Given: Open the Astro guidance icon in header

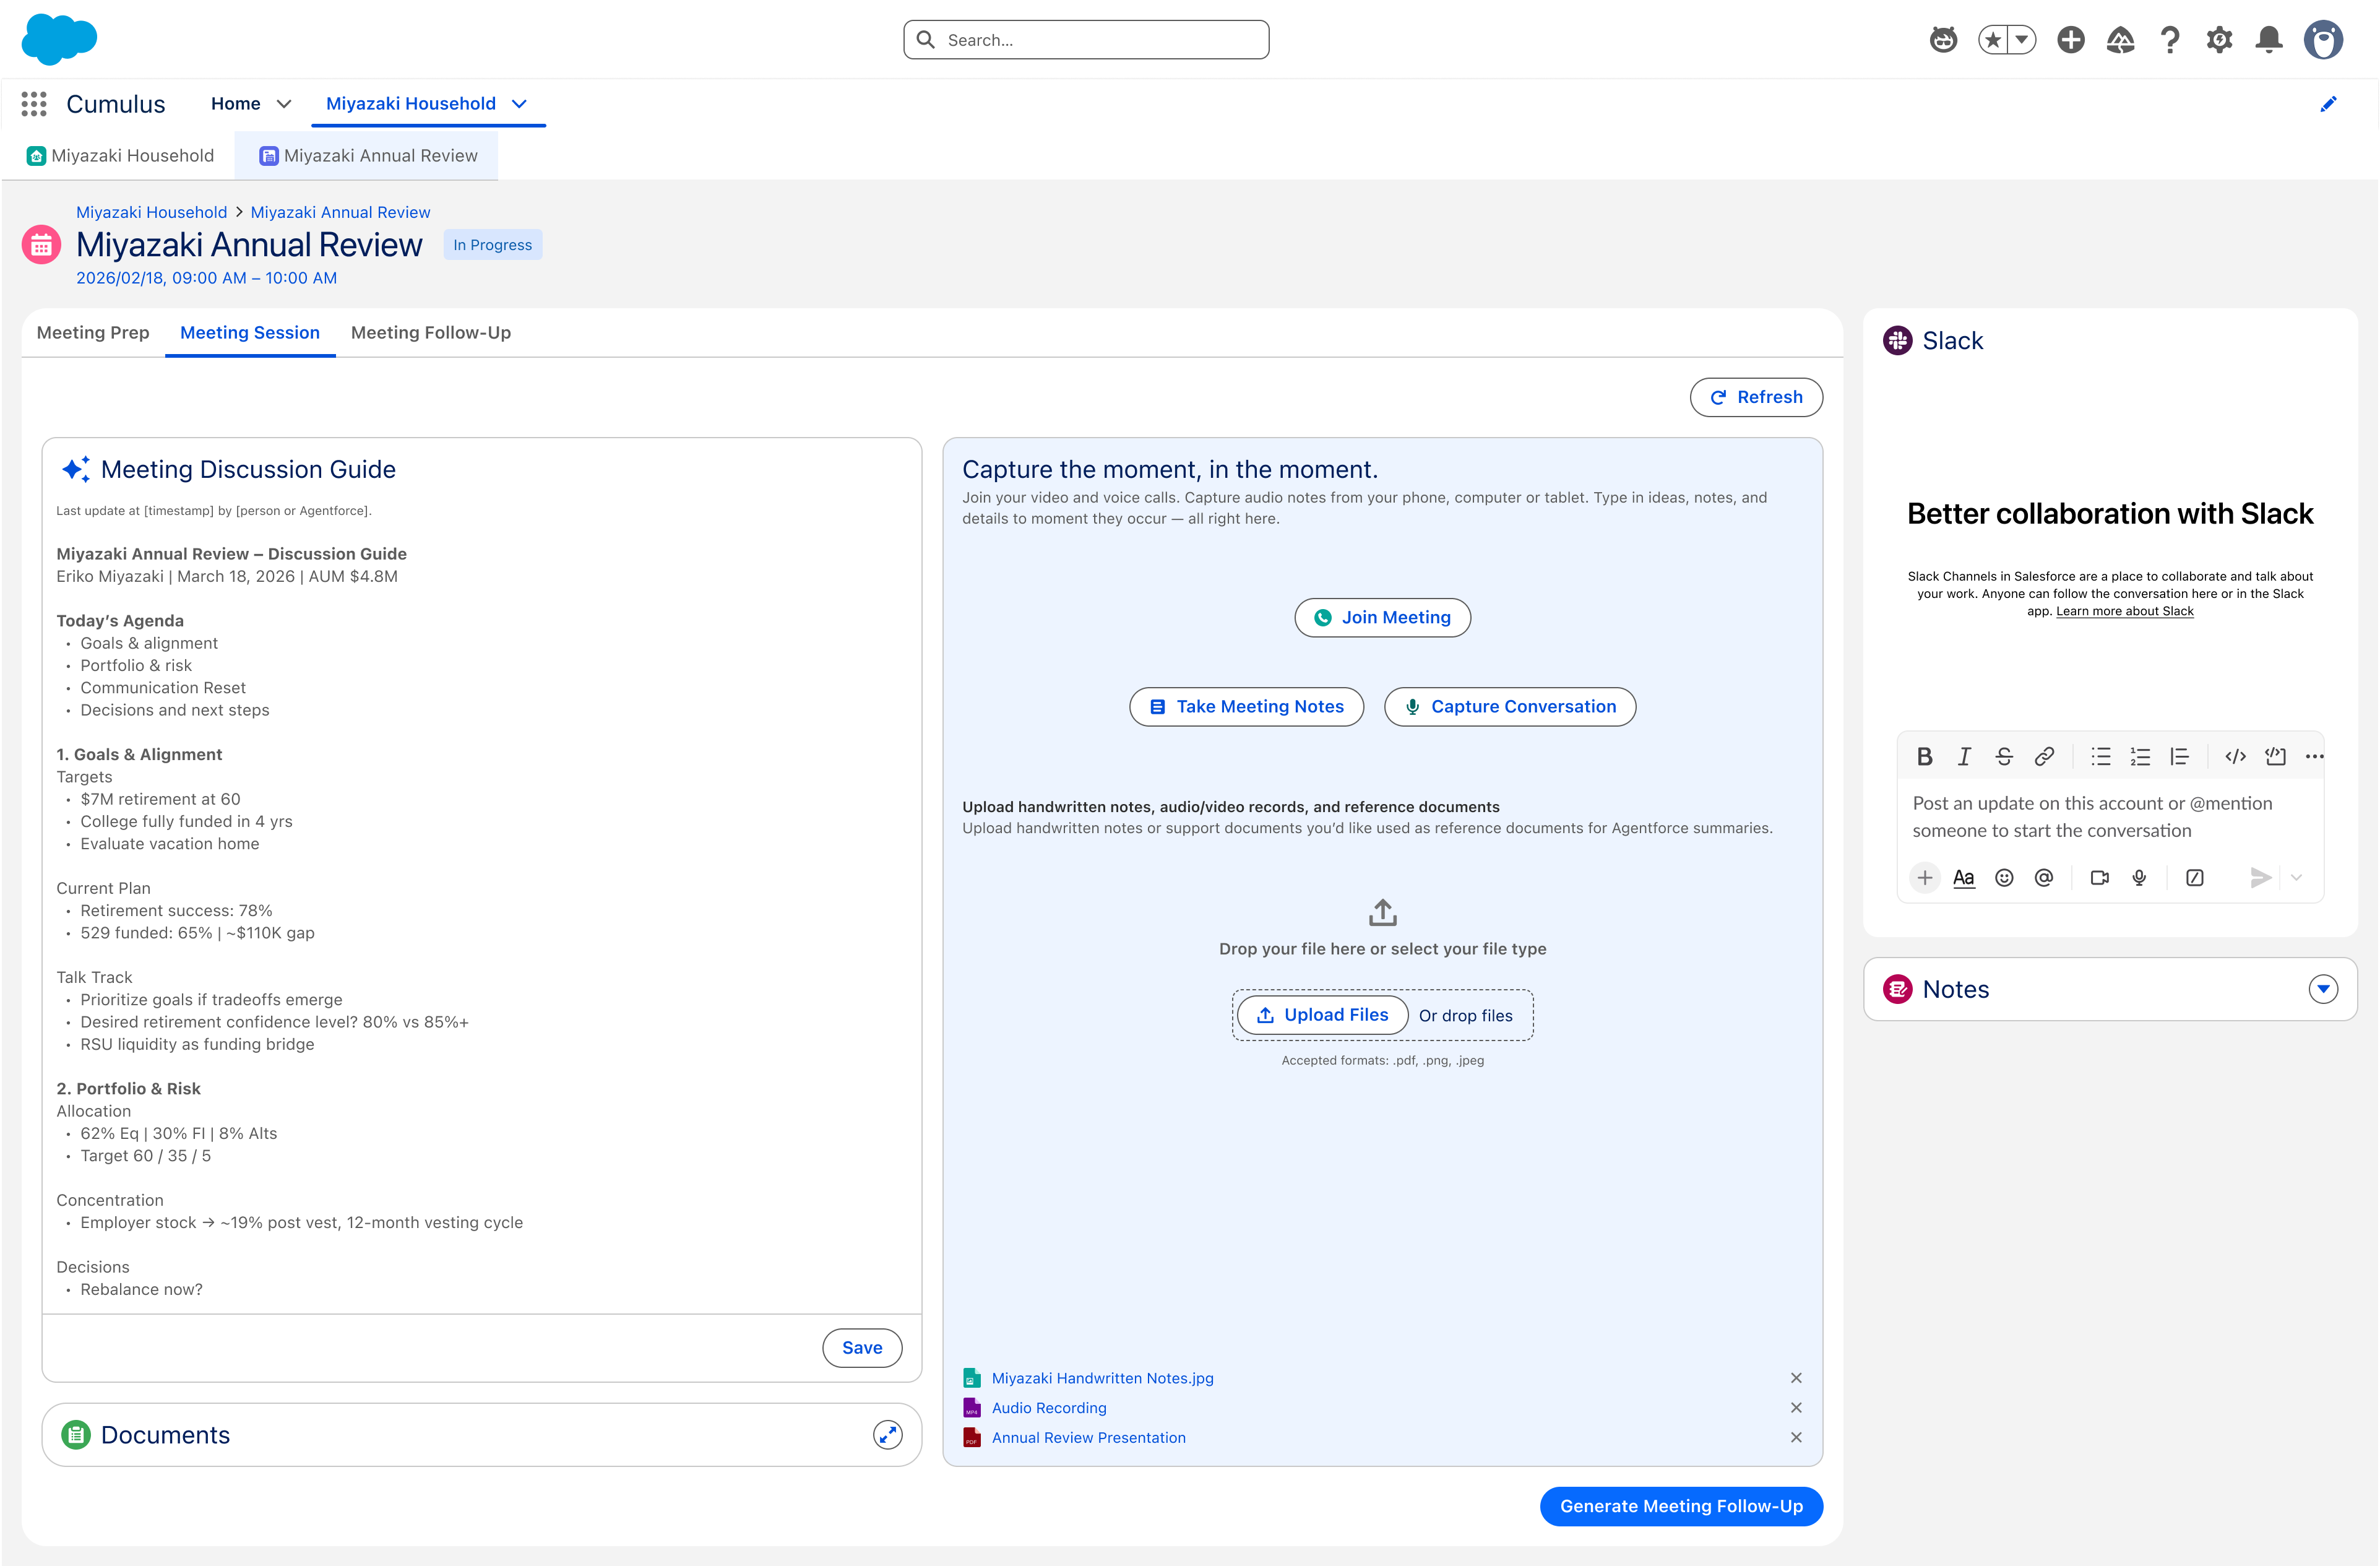Looking at the screenshot, I should (x=1943, y=40).
